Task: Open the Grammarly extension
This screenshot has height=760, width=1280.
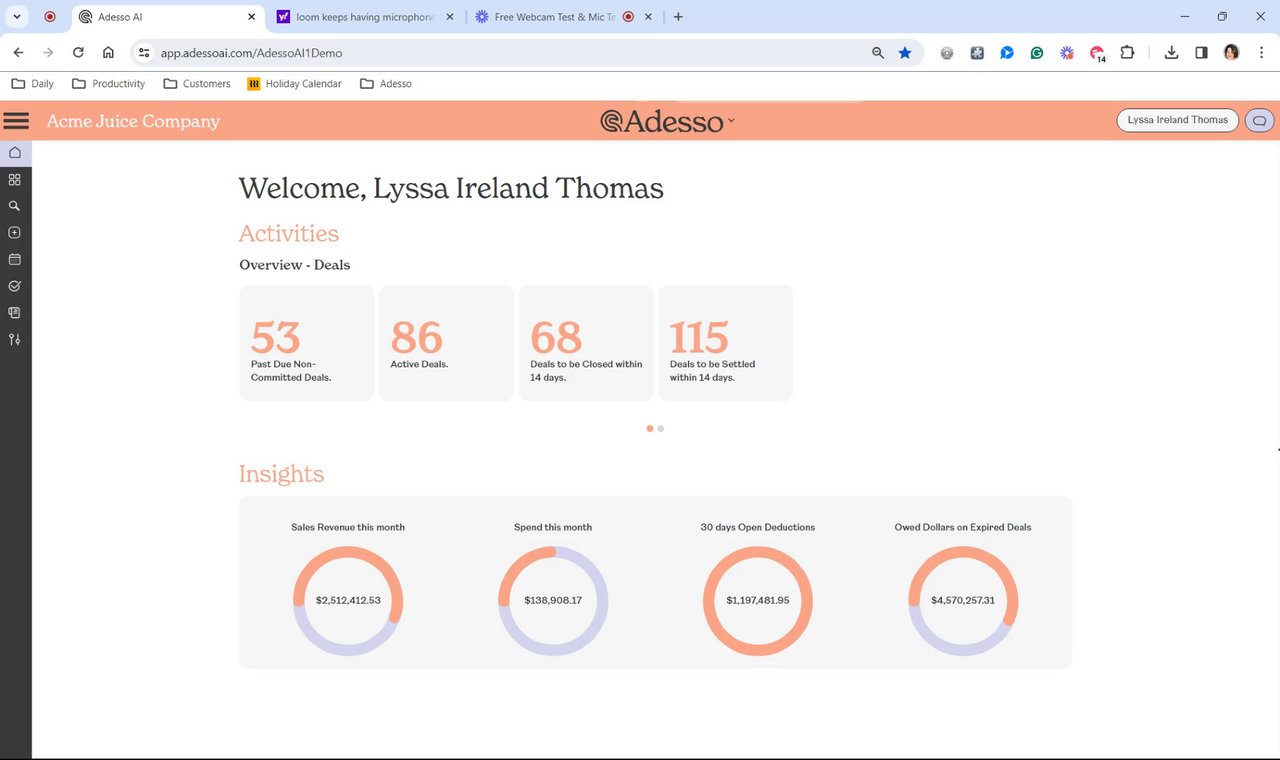Action: pyautogui.click(x=1037, y=52)
